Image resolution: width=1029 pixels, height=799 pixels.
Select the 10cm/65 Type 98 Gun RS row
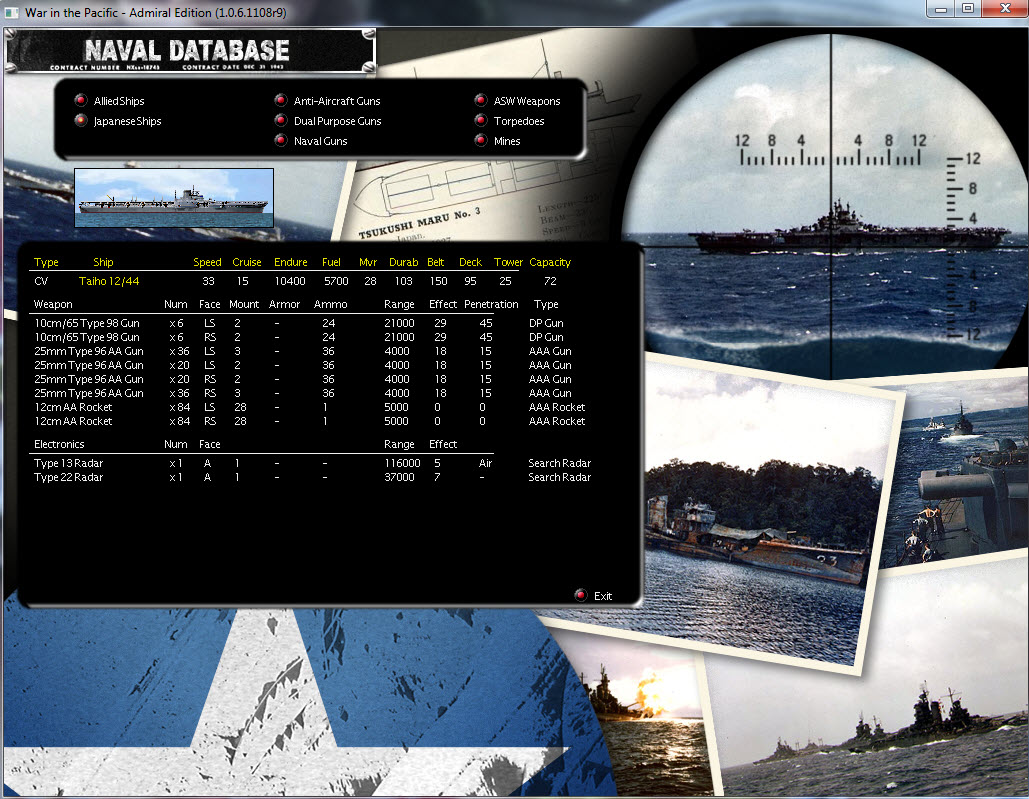299,337
